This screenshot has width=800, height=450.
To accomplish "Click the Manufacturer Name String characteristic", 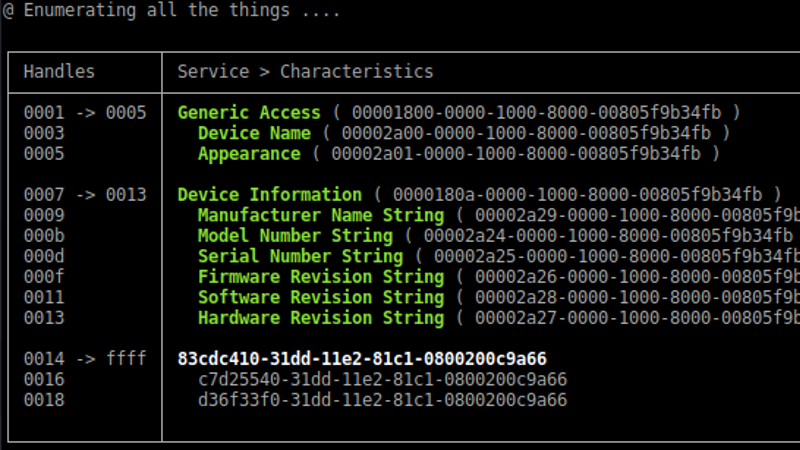I will click(x=320, y=215).
